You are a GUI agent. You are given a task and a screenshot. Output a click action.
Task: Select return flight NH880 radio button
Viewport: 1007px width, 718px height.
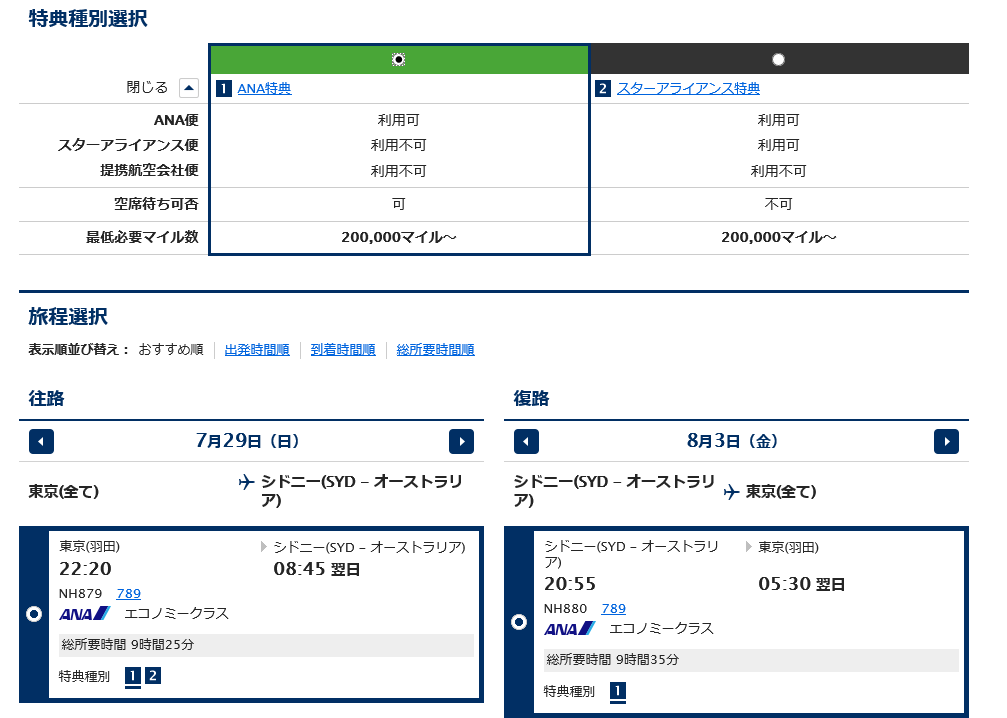519,622
